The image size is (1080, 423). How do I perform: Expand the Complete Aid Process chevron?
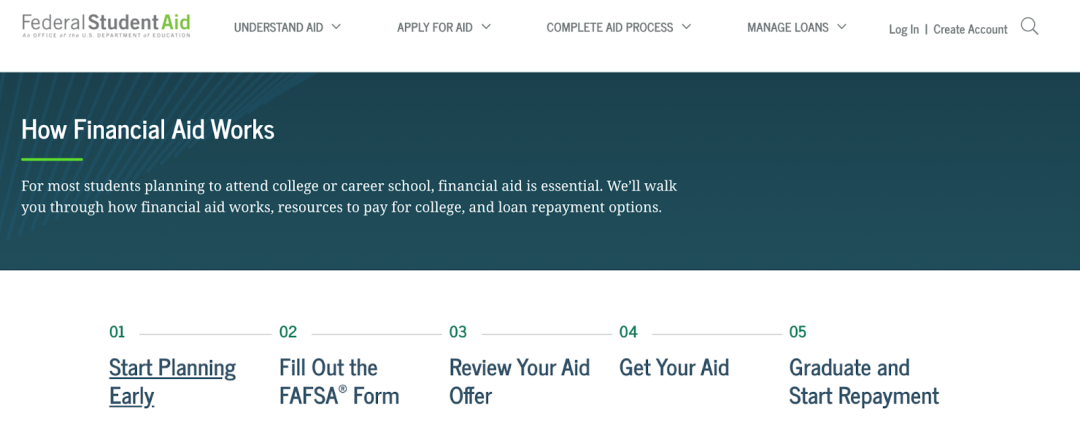[686, 27]
